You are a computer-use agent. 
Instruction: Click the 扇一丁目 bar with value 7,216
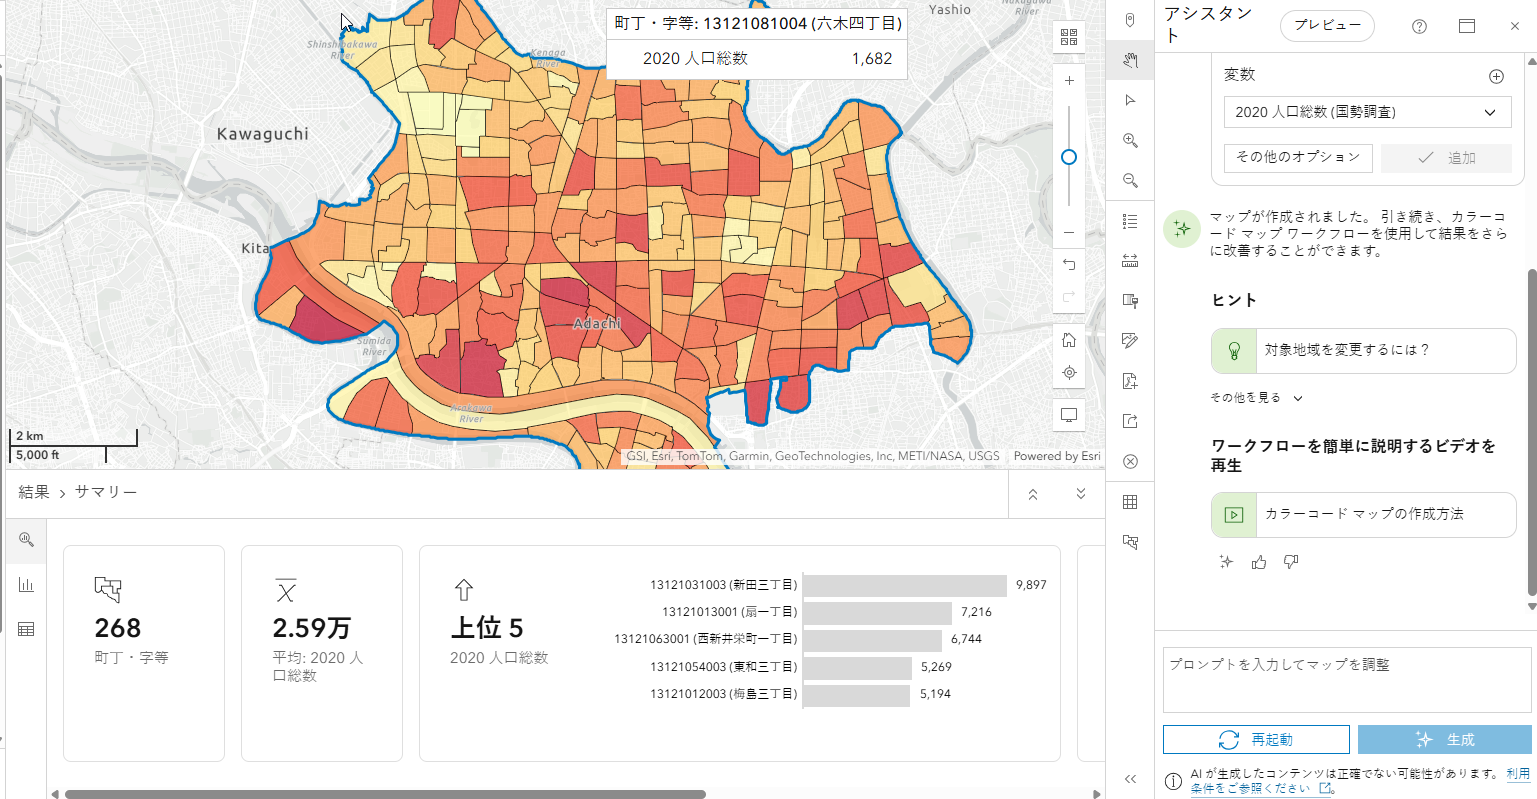click(877, 612)
